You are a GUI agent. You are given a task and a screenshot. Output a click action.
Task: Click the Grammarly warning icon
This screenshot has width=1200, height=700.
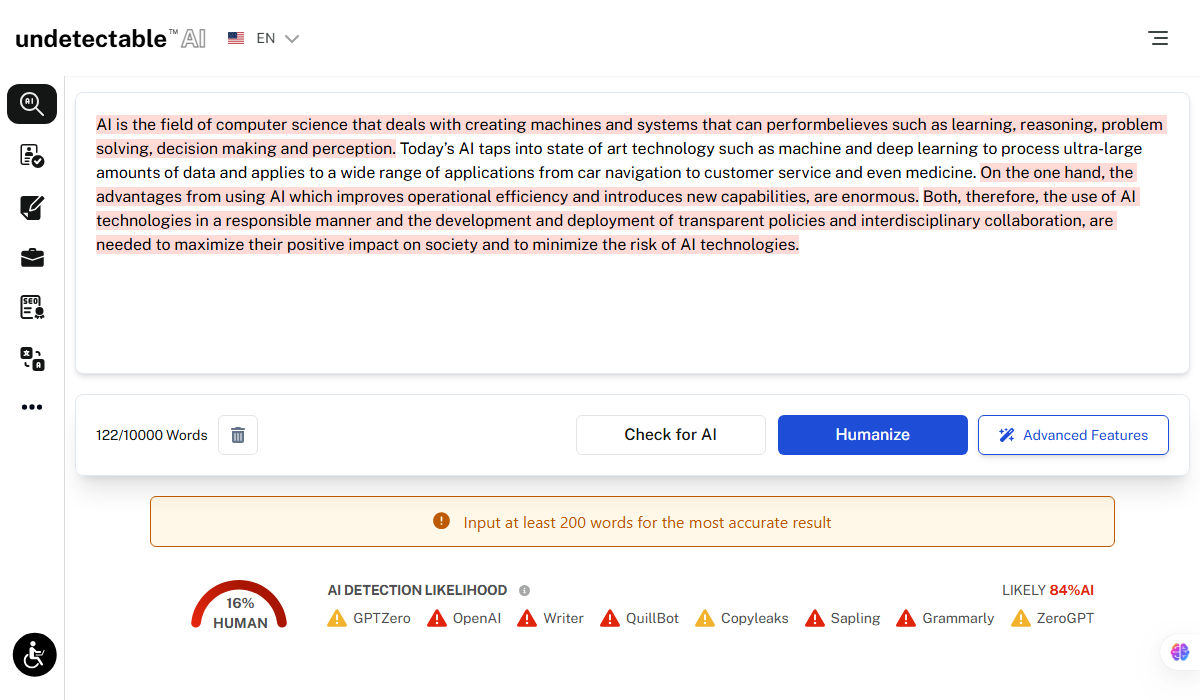pos(906,618)
